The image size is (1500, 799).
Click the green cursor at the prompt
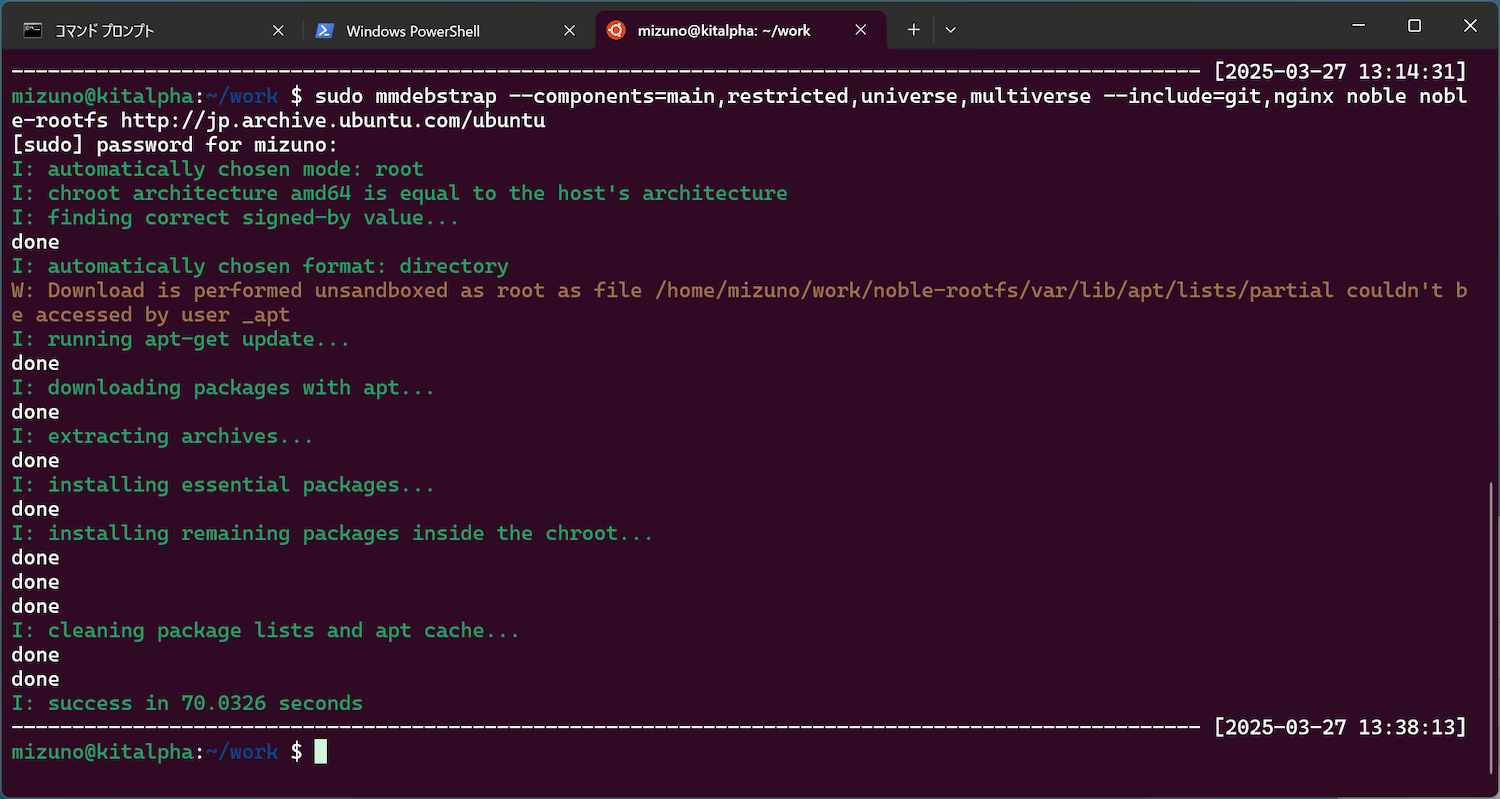pyautogui.click(x=320, y=751)
